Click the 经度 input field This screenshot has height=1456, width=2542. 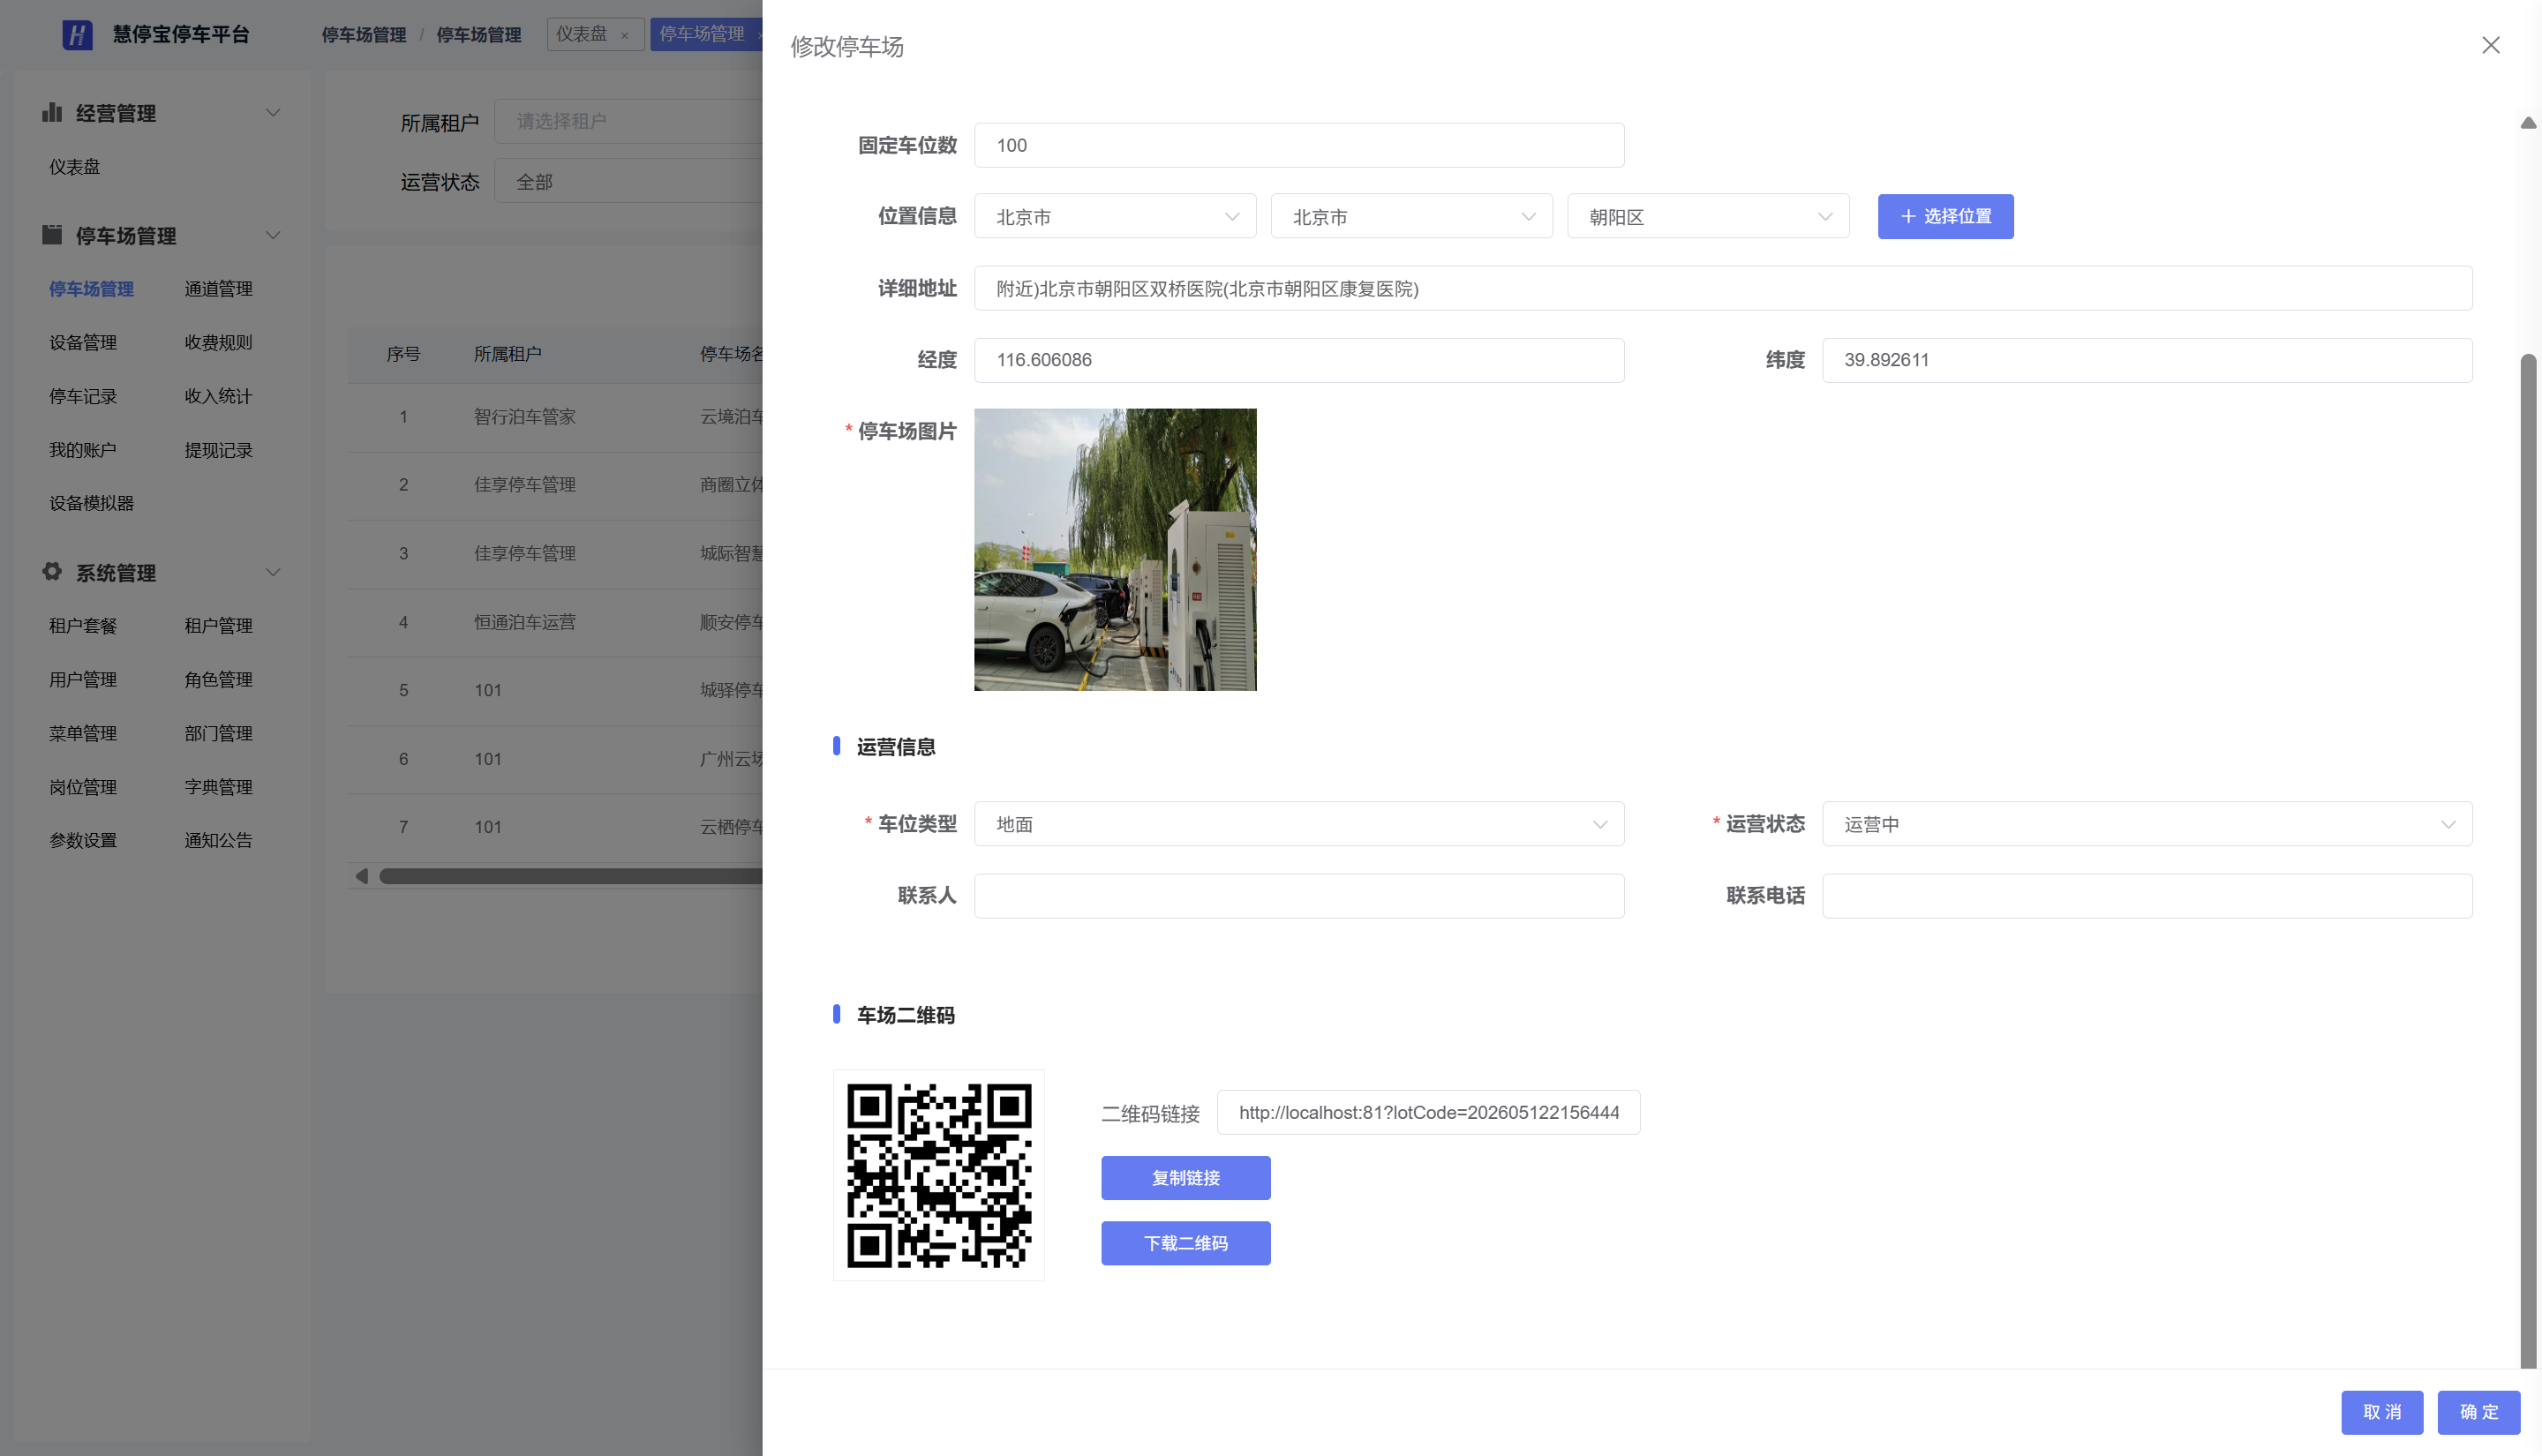(x=1299, y=360)
